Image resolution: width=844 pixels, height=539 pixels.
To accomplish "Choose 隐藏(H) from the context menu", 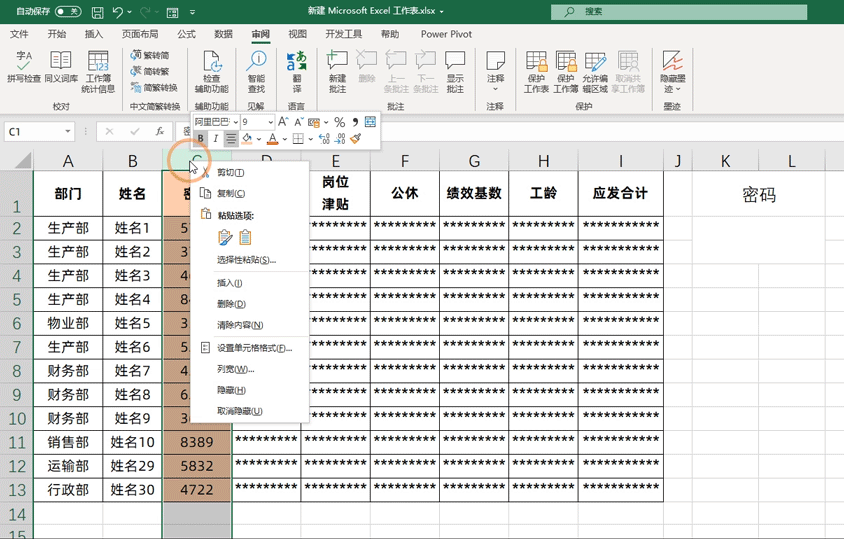I will (231, 390).
